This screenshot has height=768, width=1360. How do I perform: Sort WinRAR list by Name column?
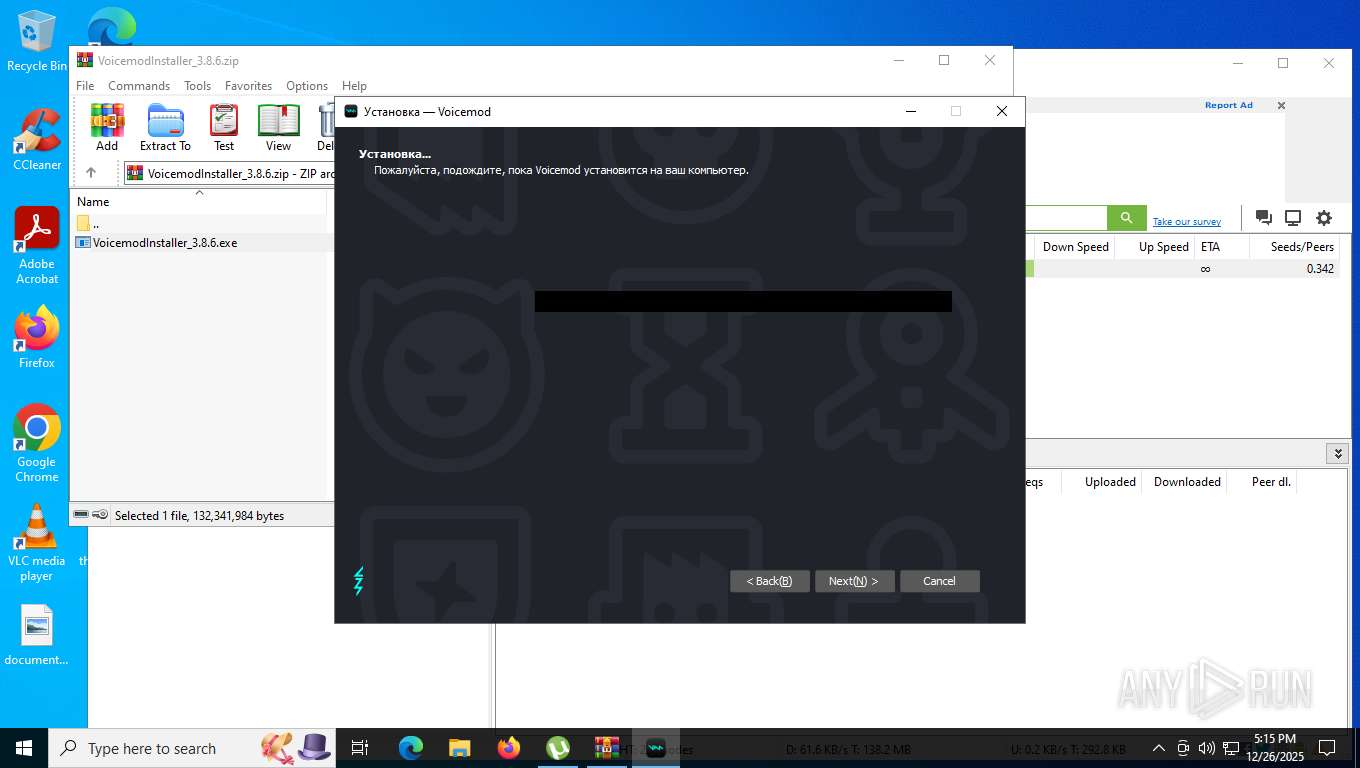coord(199,201)
